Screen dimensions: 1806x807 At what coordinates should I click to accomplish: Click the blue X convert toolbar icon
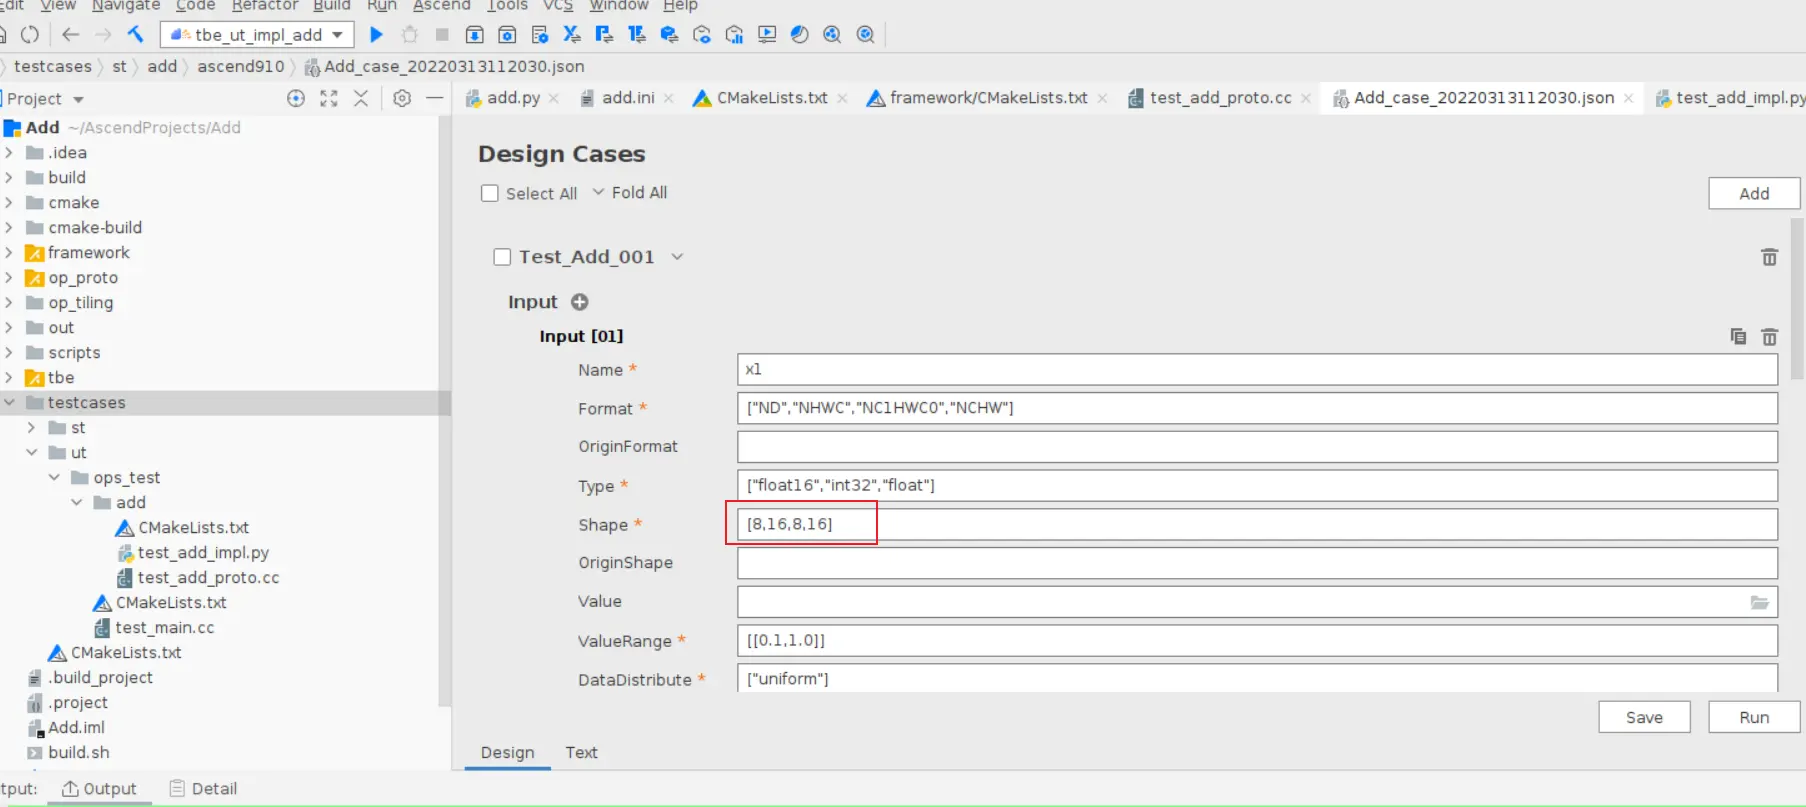point(572,35)
